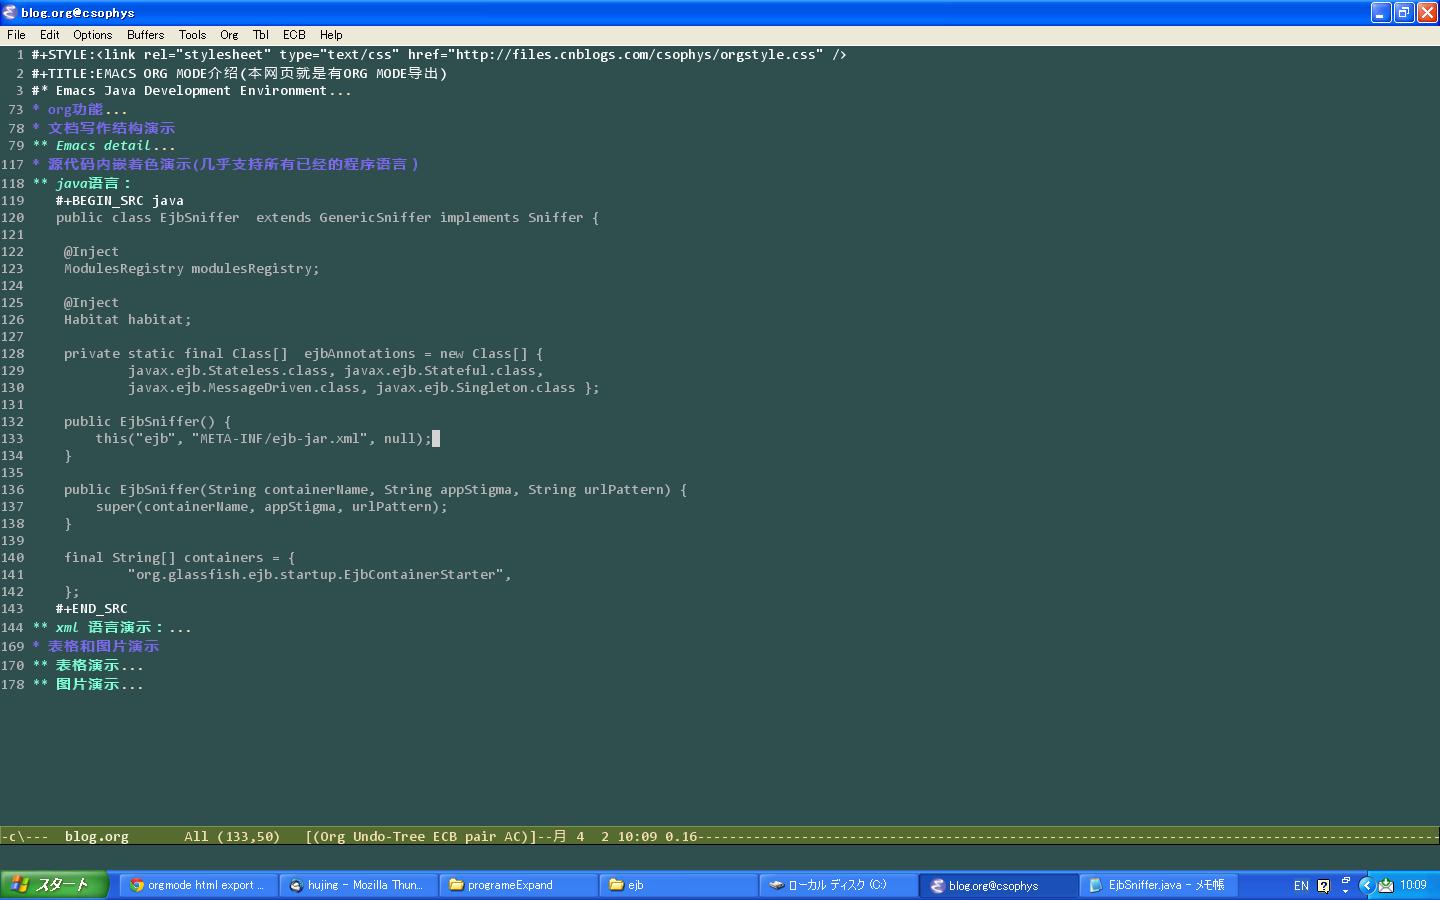Image resolution: width=1440 pixels, height=900 pixels.
Task: Click the '#+END_SRC' line
Action: point(91,608)
